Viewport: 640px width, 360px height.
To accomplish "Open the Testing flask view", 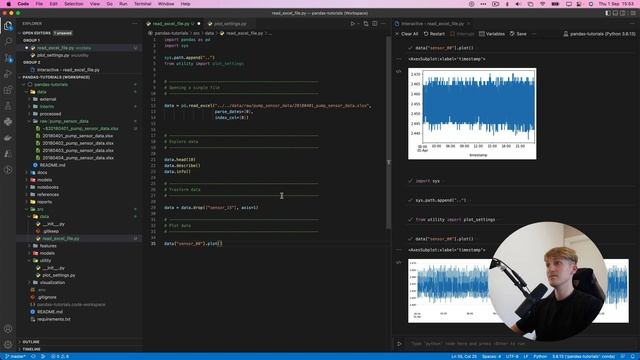I will [x=8, y=106].
